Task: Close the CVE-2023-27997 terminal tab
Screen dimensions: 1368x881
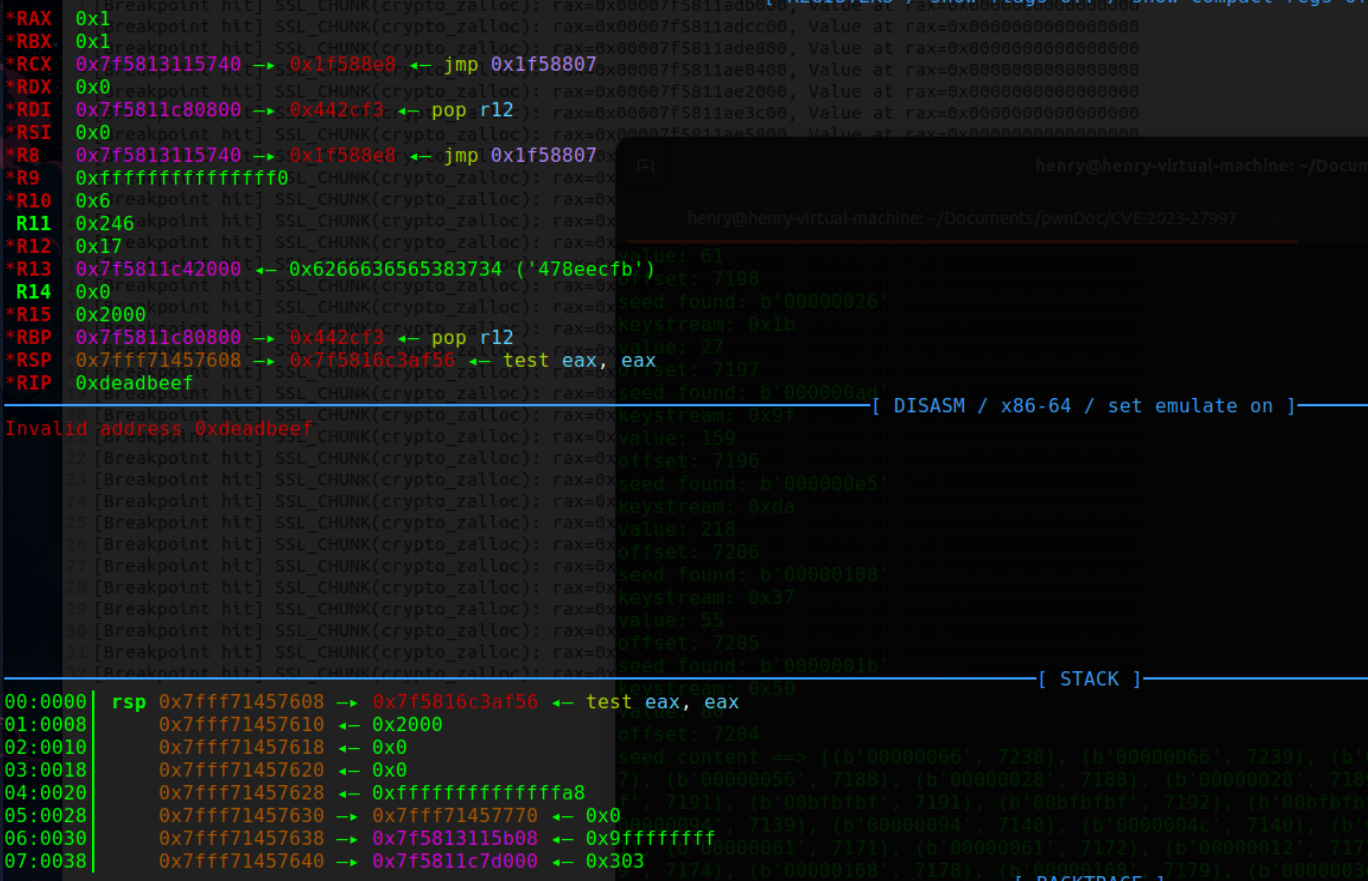Action: [x=1276, y=218]
